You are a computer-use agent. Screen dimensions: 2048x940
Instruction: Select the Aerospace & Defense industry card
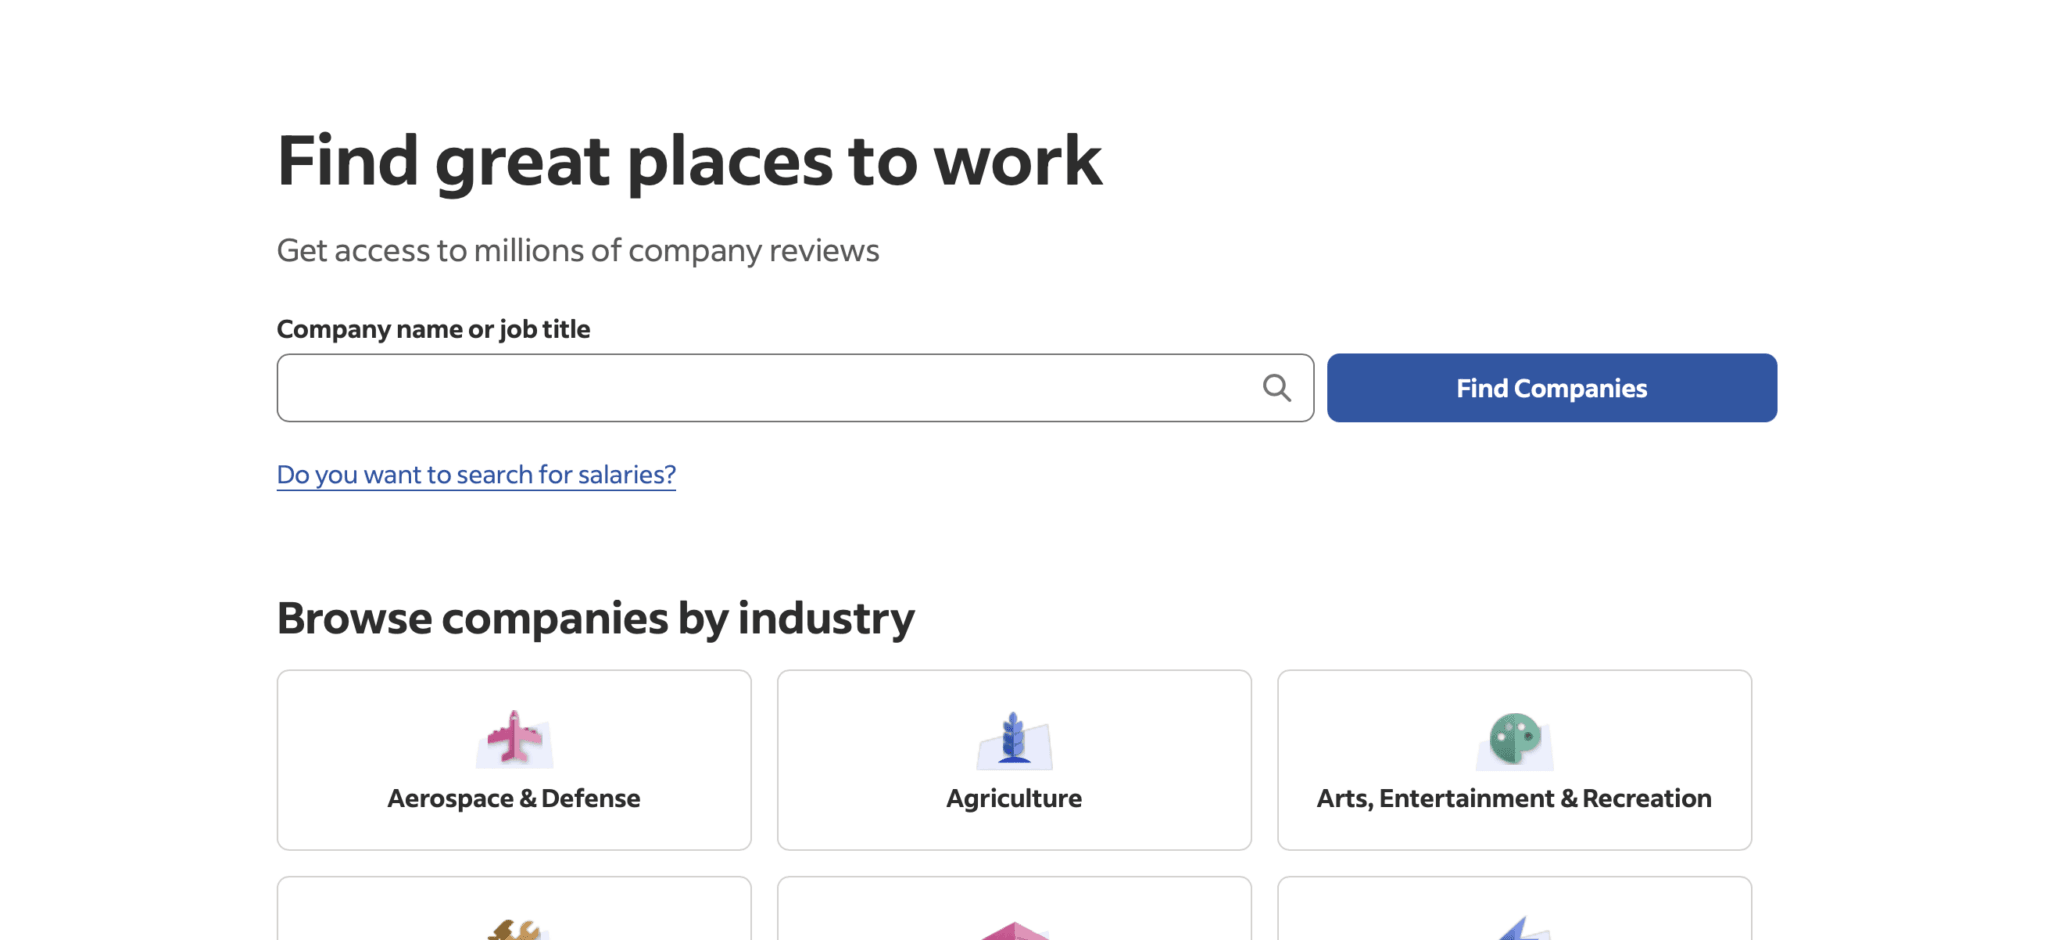pos(513,760)
